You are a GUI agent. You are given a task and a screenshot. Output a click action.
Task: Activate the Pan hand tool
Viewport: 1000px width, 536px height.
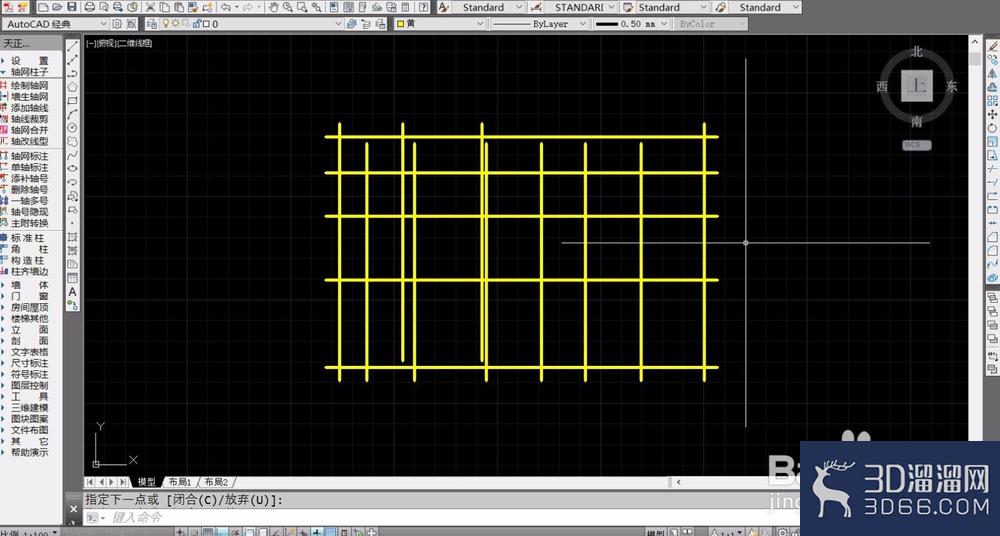273,7
